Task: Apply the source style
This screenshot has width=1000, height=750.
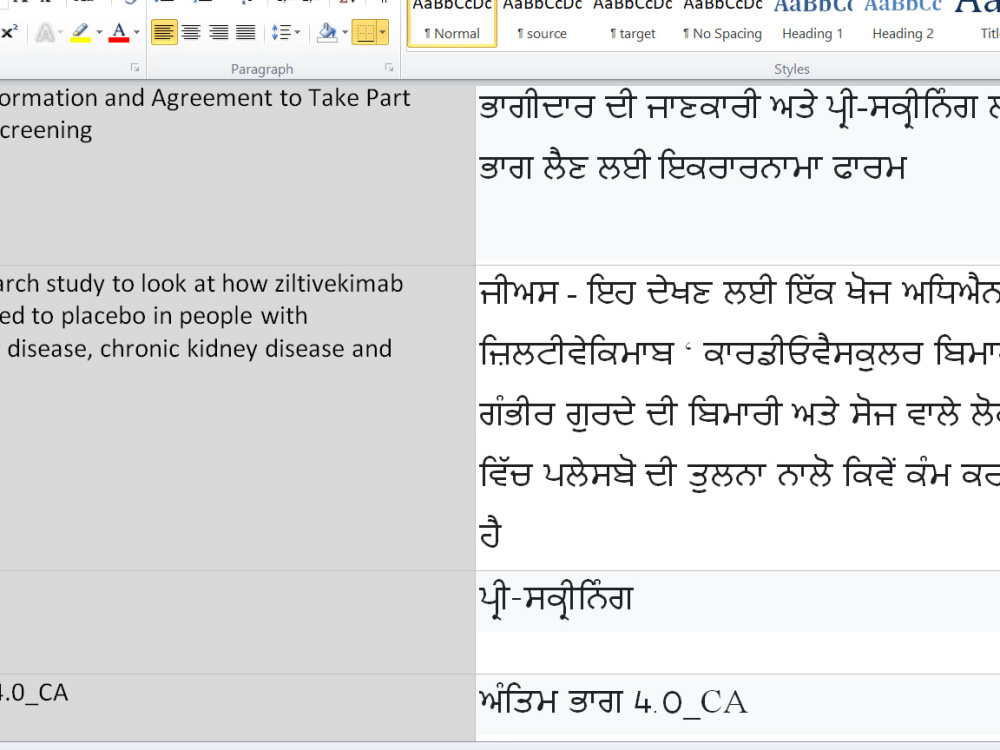Action: point(542,23)
